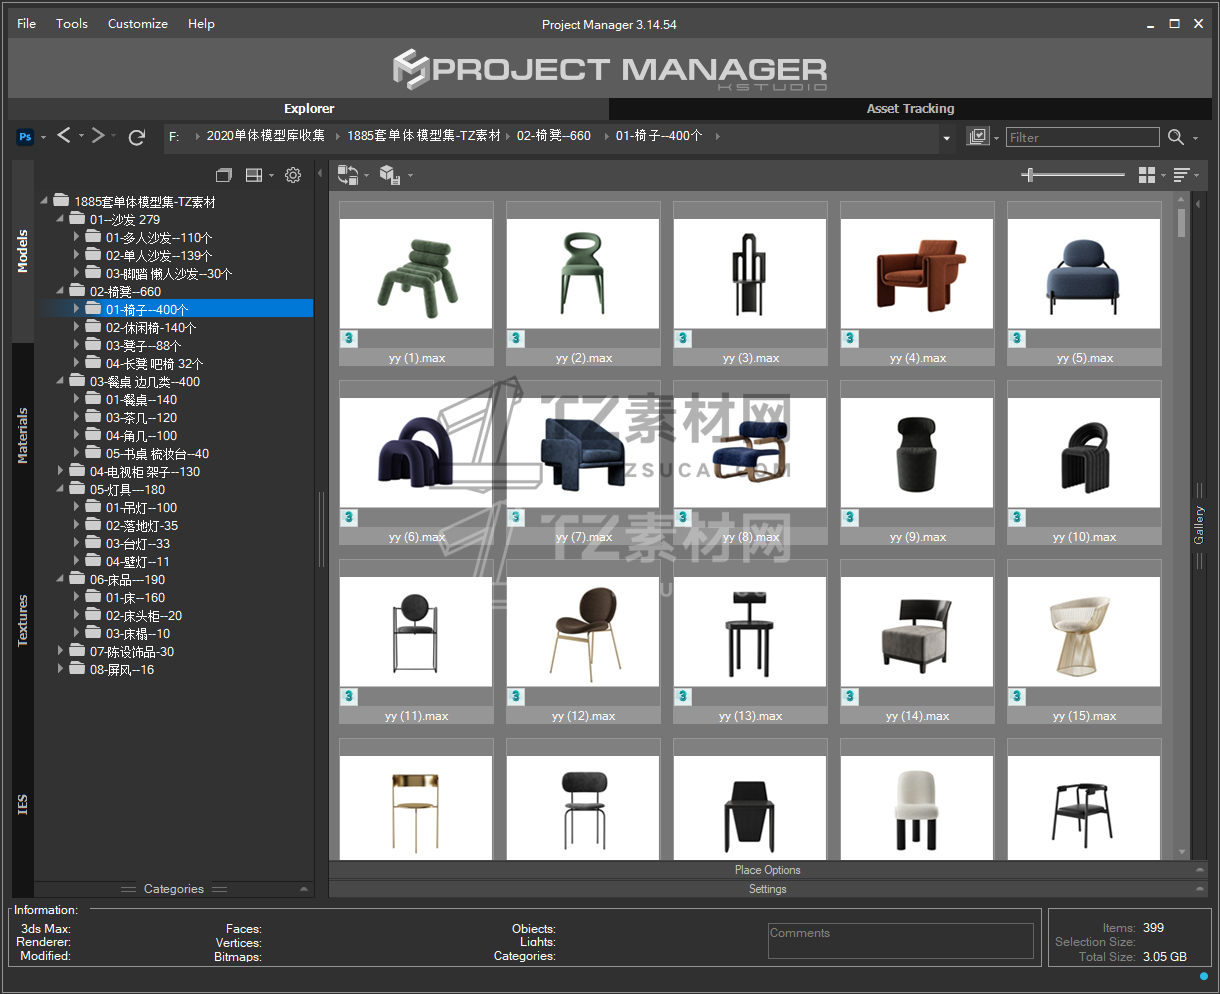Click the filter-by-selection checkmark icon
Screen dimensions: 1220x994
point(978,137)
